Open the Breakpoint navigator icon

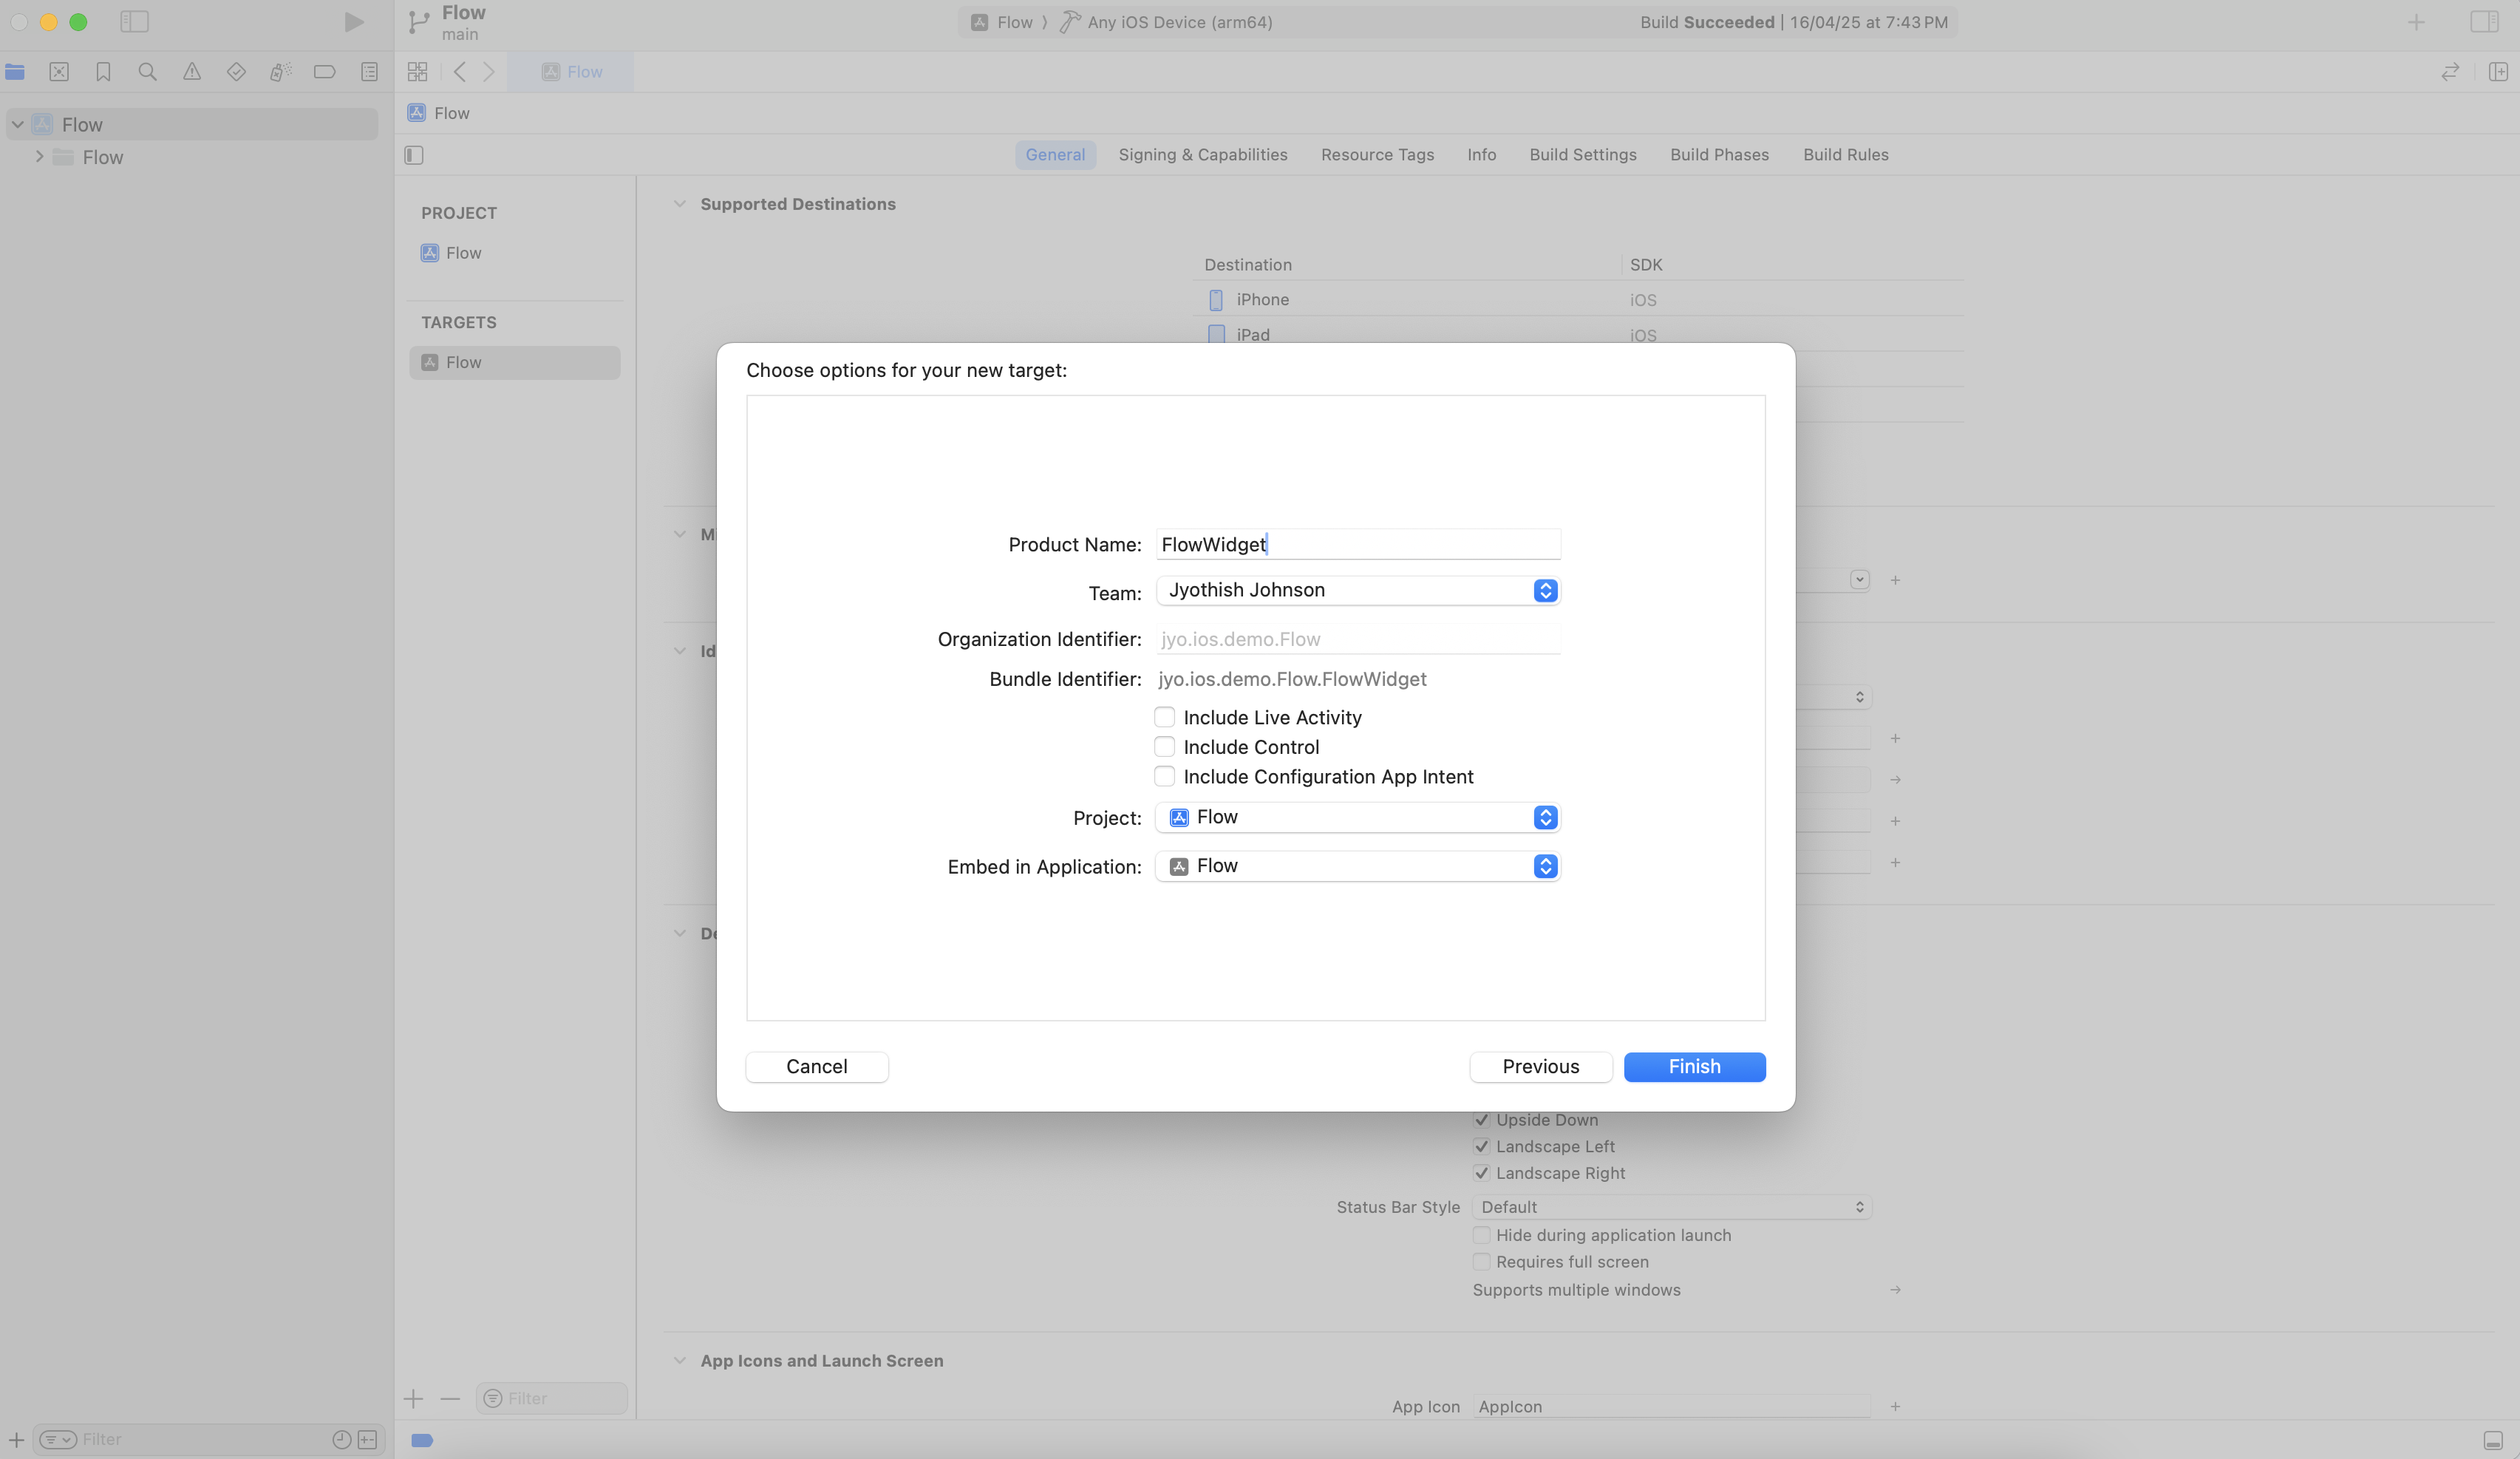click(324, 72)
